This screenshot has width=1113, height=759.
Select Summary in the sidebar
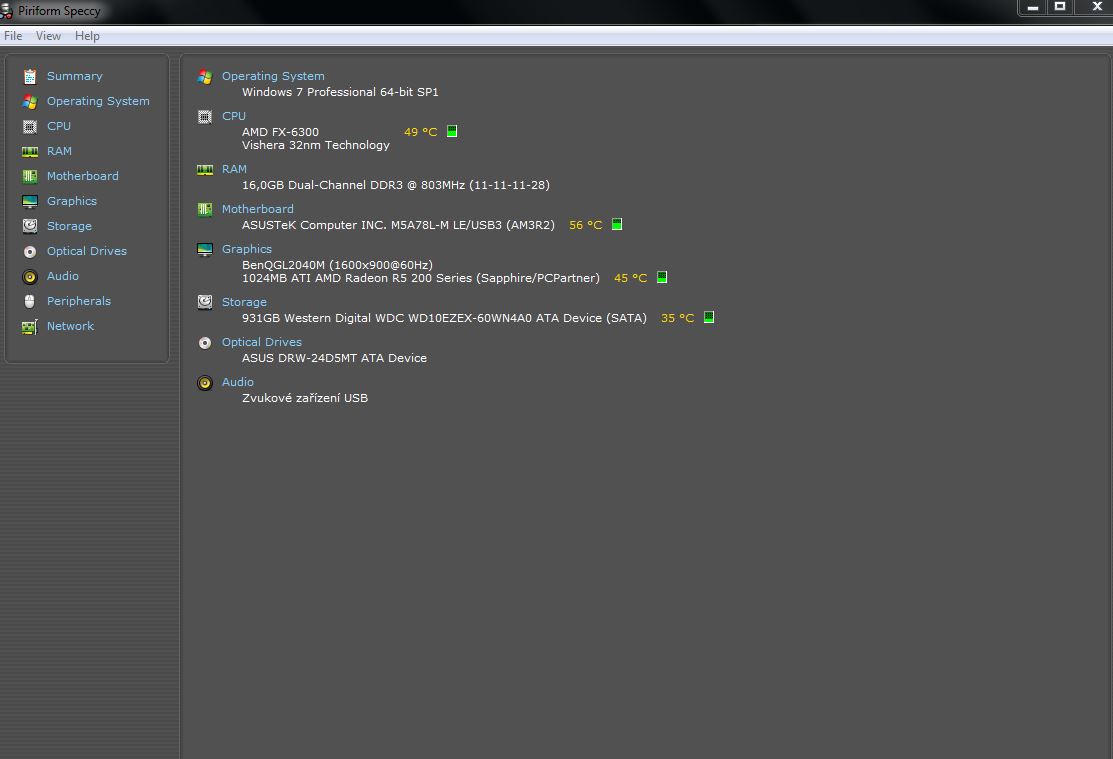[75, 76]
